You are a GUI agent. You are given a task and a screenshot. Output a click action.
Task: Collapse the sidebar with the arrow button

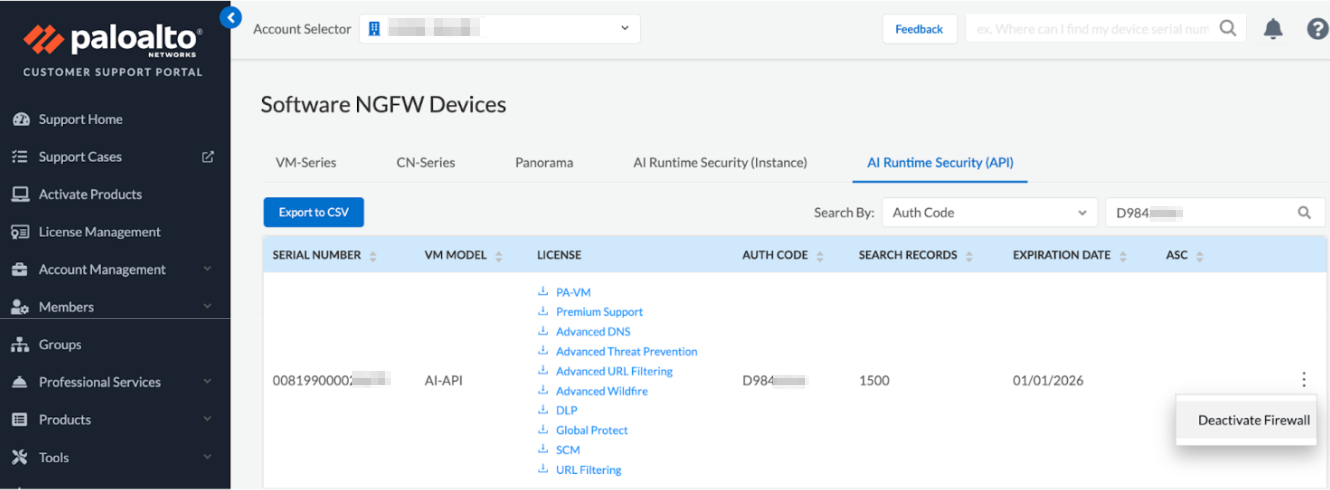[231, 17]
